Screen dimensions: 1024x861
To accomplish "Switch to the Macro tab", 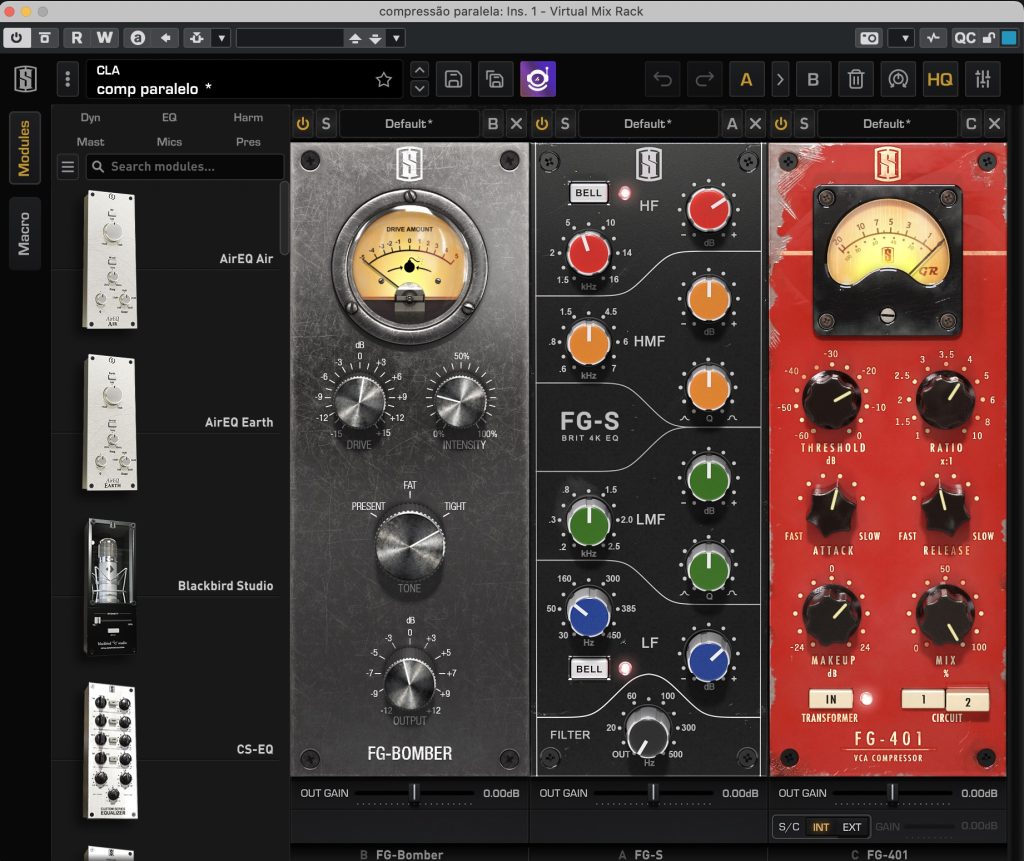I will pos(25,233).
